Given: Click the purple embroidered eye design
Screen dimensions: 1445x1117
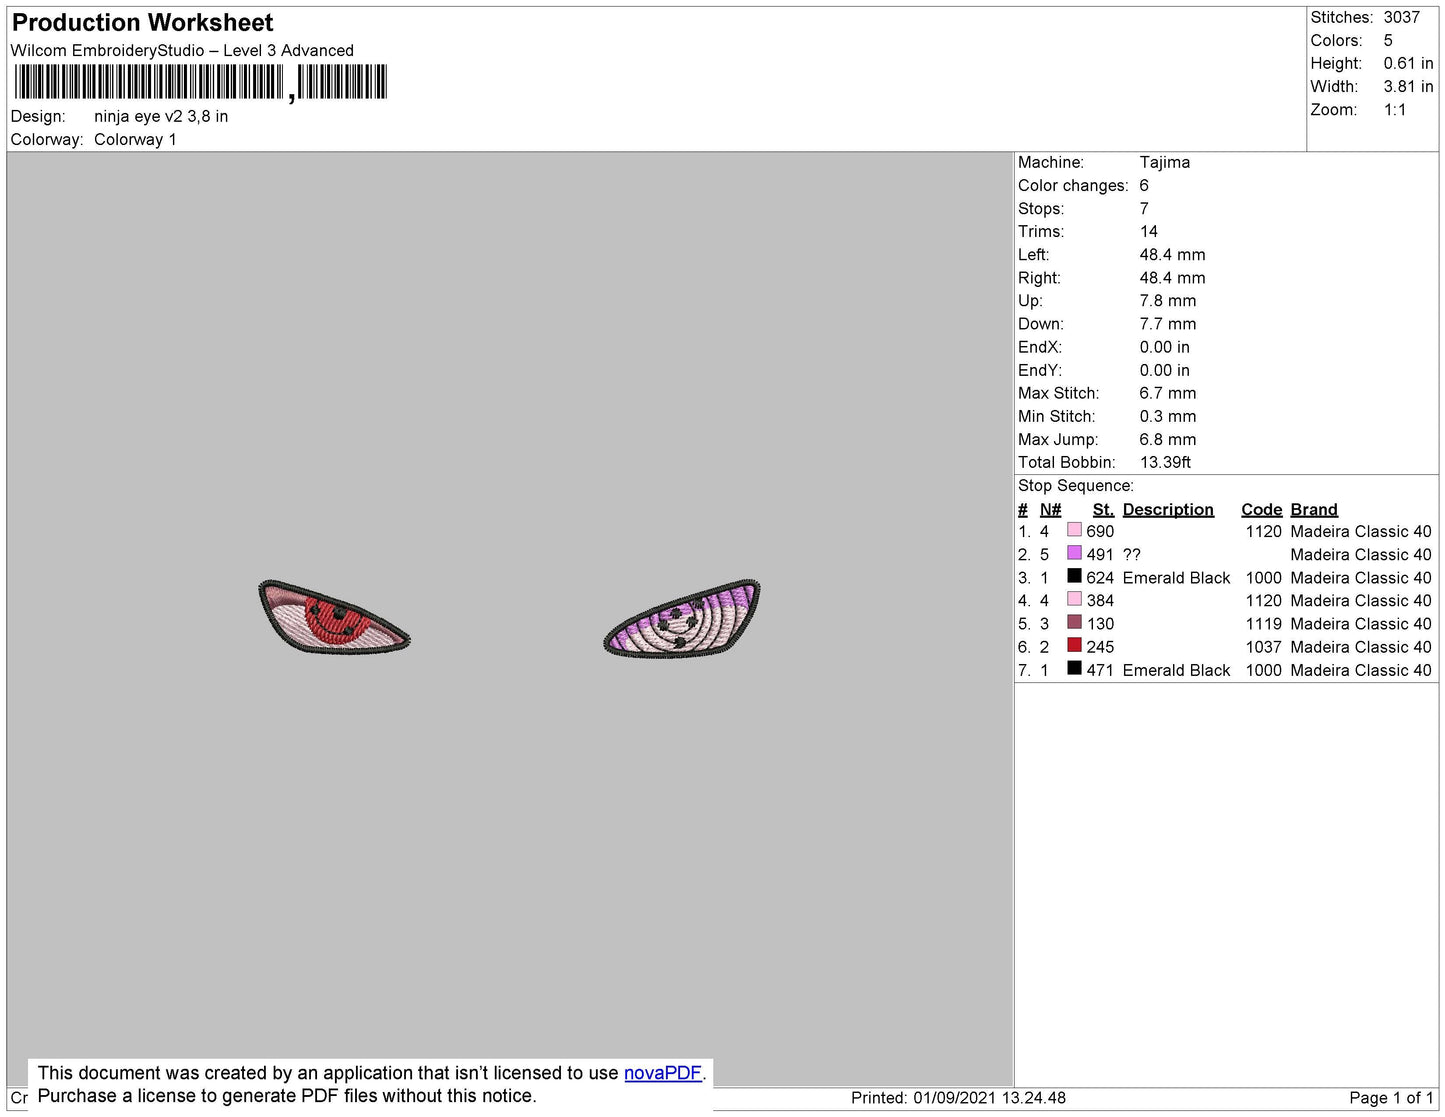Looking at the screenshot, I should (682, 618).
